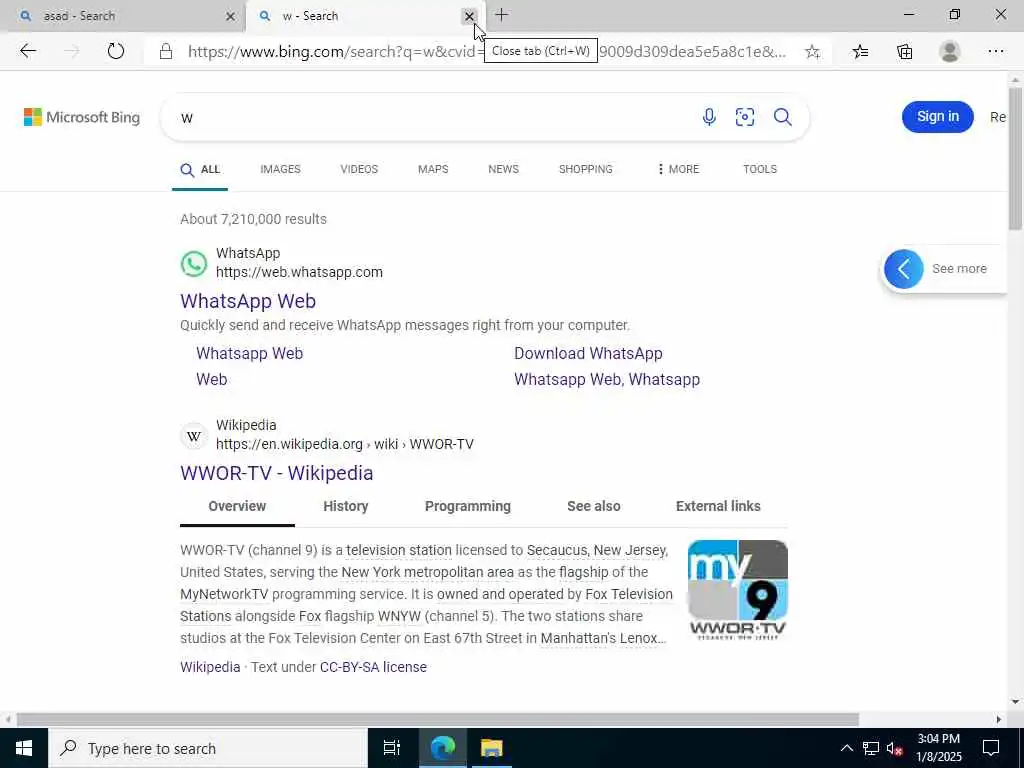Expand the MORE search categories menu
1024x768 pixels.
pyautogui.click(x=678, y=169)
